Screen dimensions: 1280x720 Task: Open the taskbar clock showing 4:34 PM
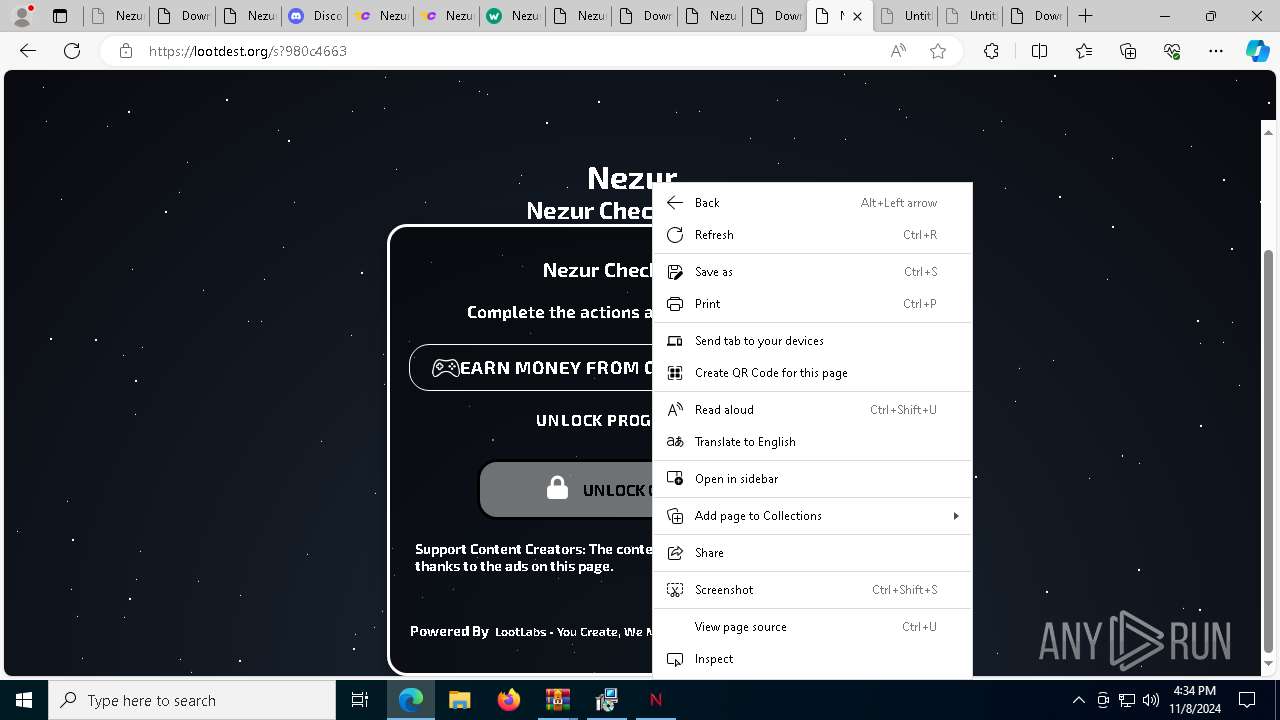click(x=1194, y=700)
